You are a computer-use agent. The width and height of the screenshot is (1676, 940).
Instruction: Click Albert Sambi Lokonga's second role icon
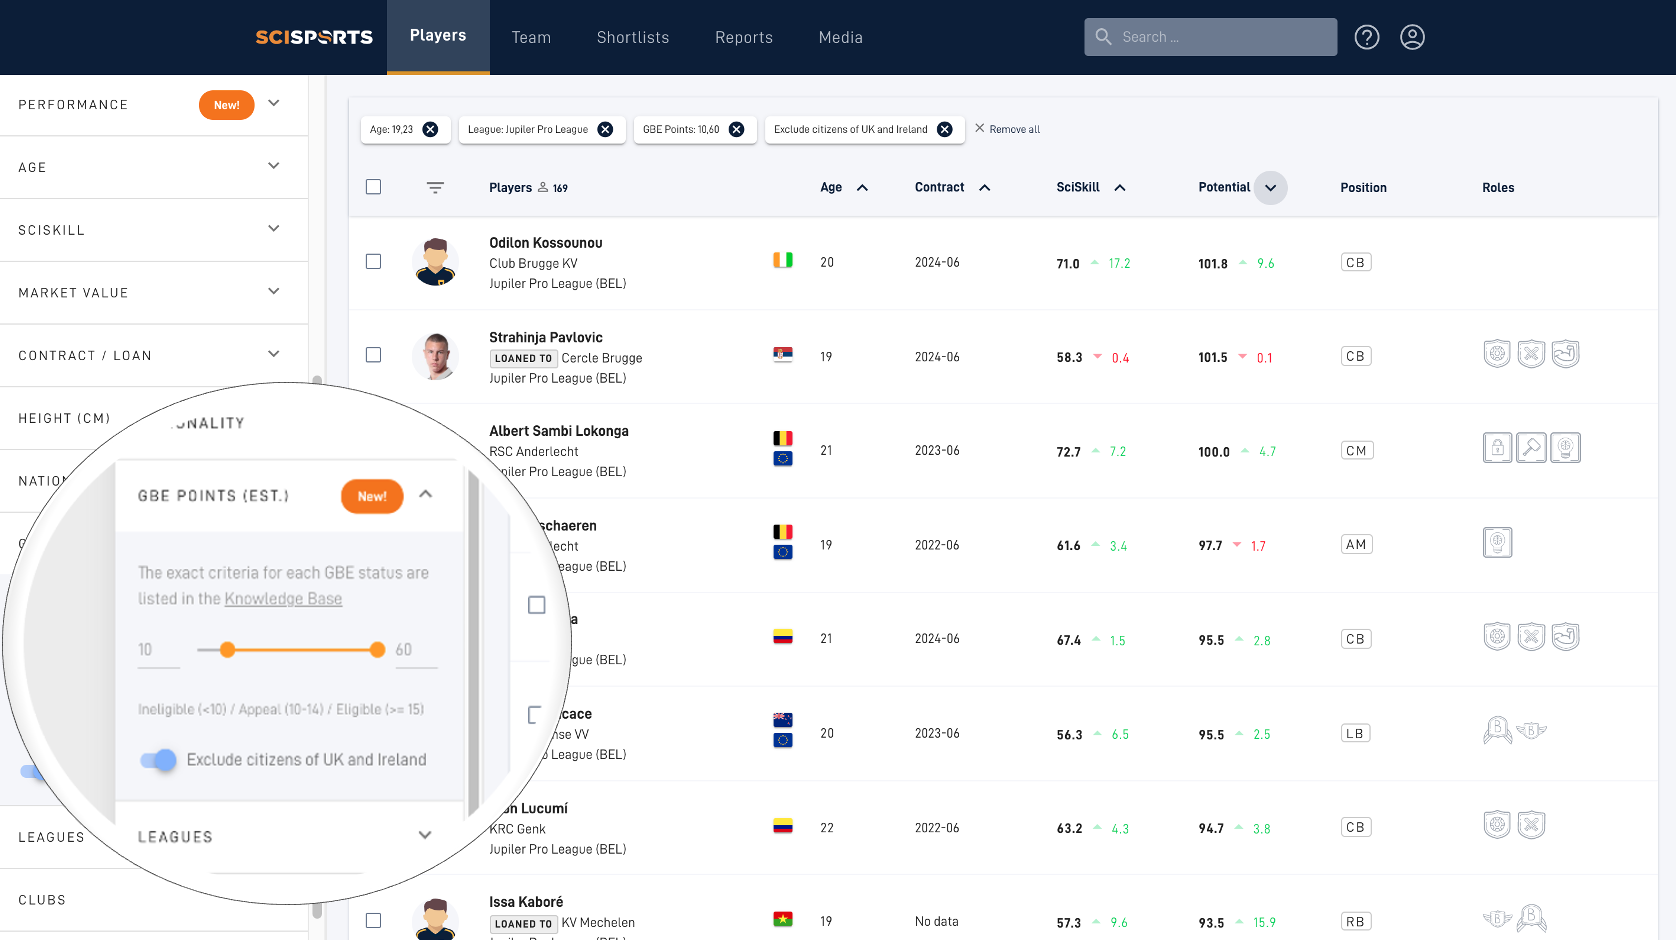tap(1531, 448)
